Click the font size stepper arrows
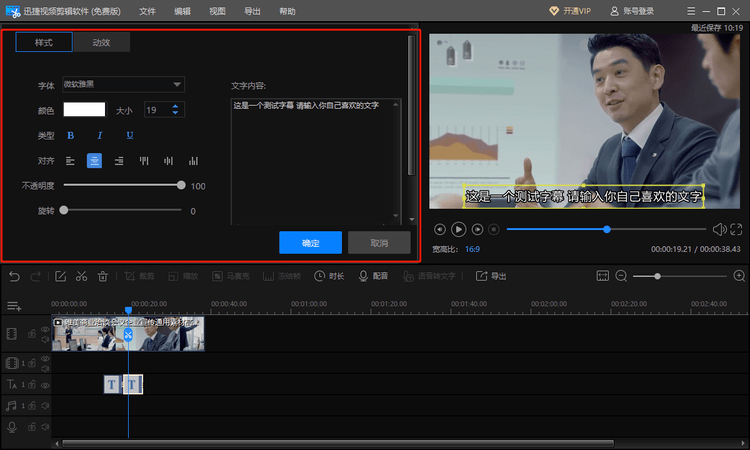 coord(177,110)
